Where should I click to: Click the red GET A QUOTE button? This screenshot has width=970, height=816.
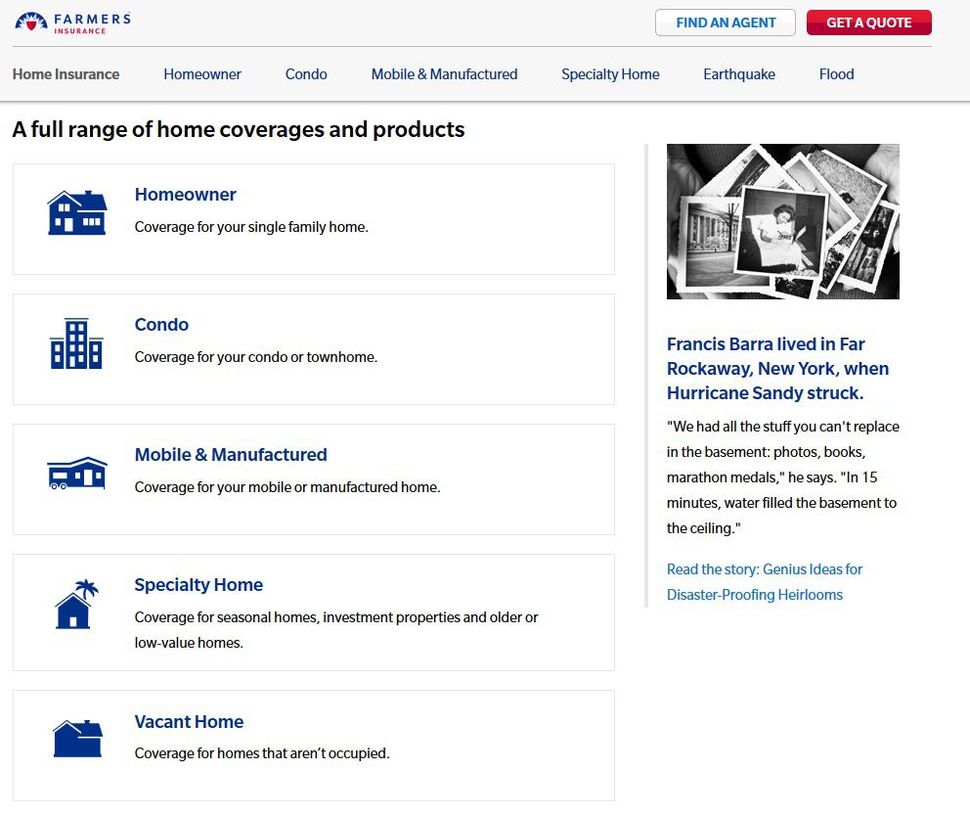(868, 22)
